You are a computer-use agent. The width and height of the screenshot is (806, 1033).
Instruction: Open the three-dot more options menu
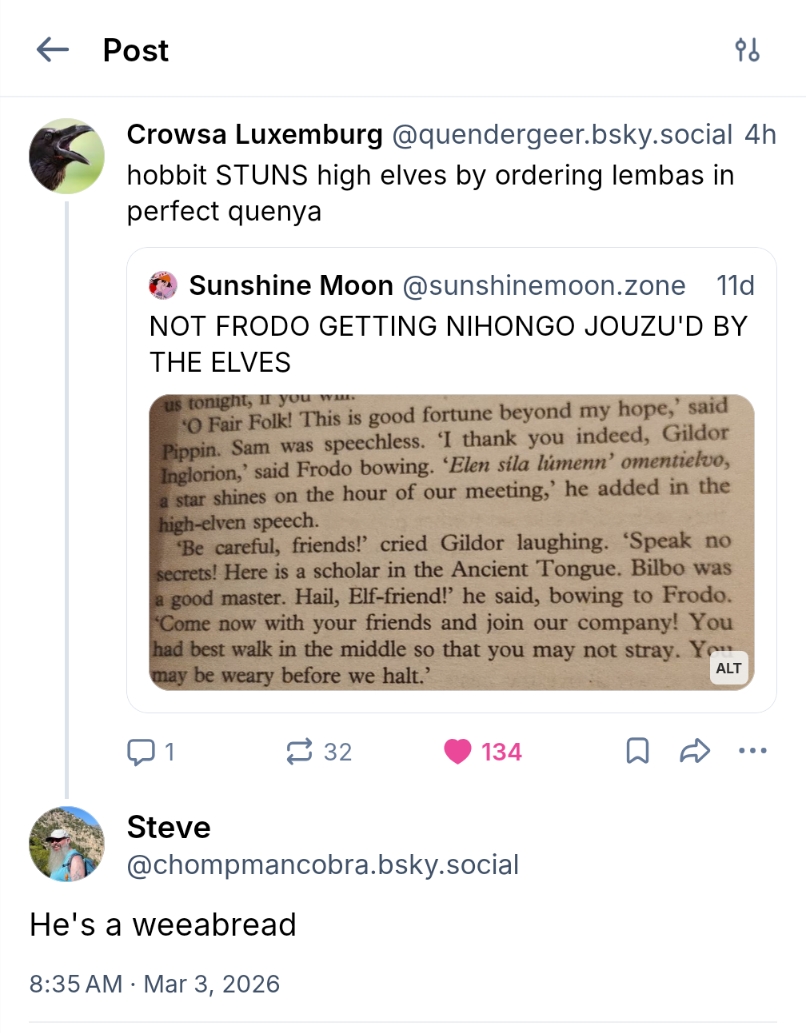pyautogui.click(x=751, y=750)
